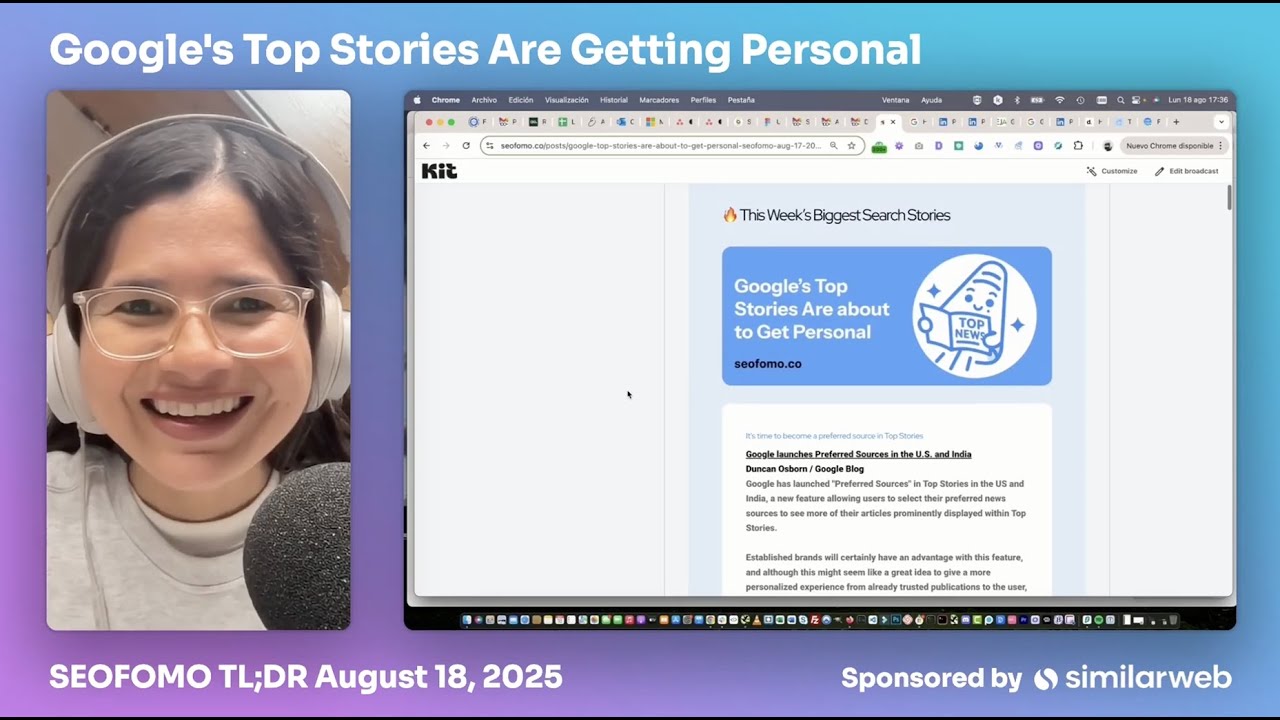Reload the page with the refresh icon

[466, 146]
